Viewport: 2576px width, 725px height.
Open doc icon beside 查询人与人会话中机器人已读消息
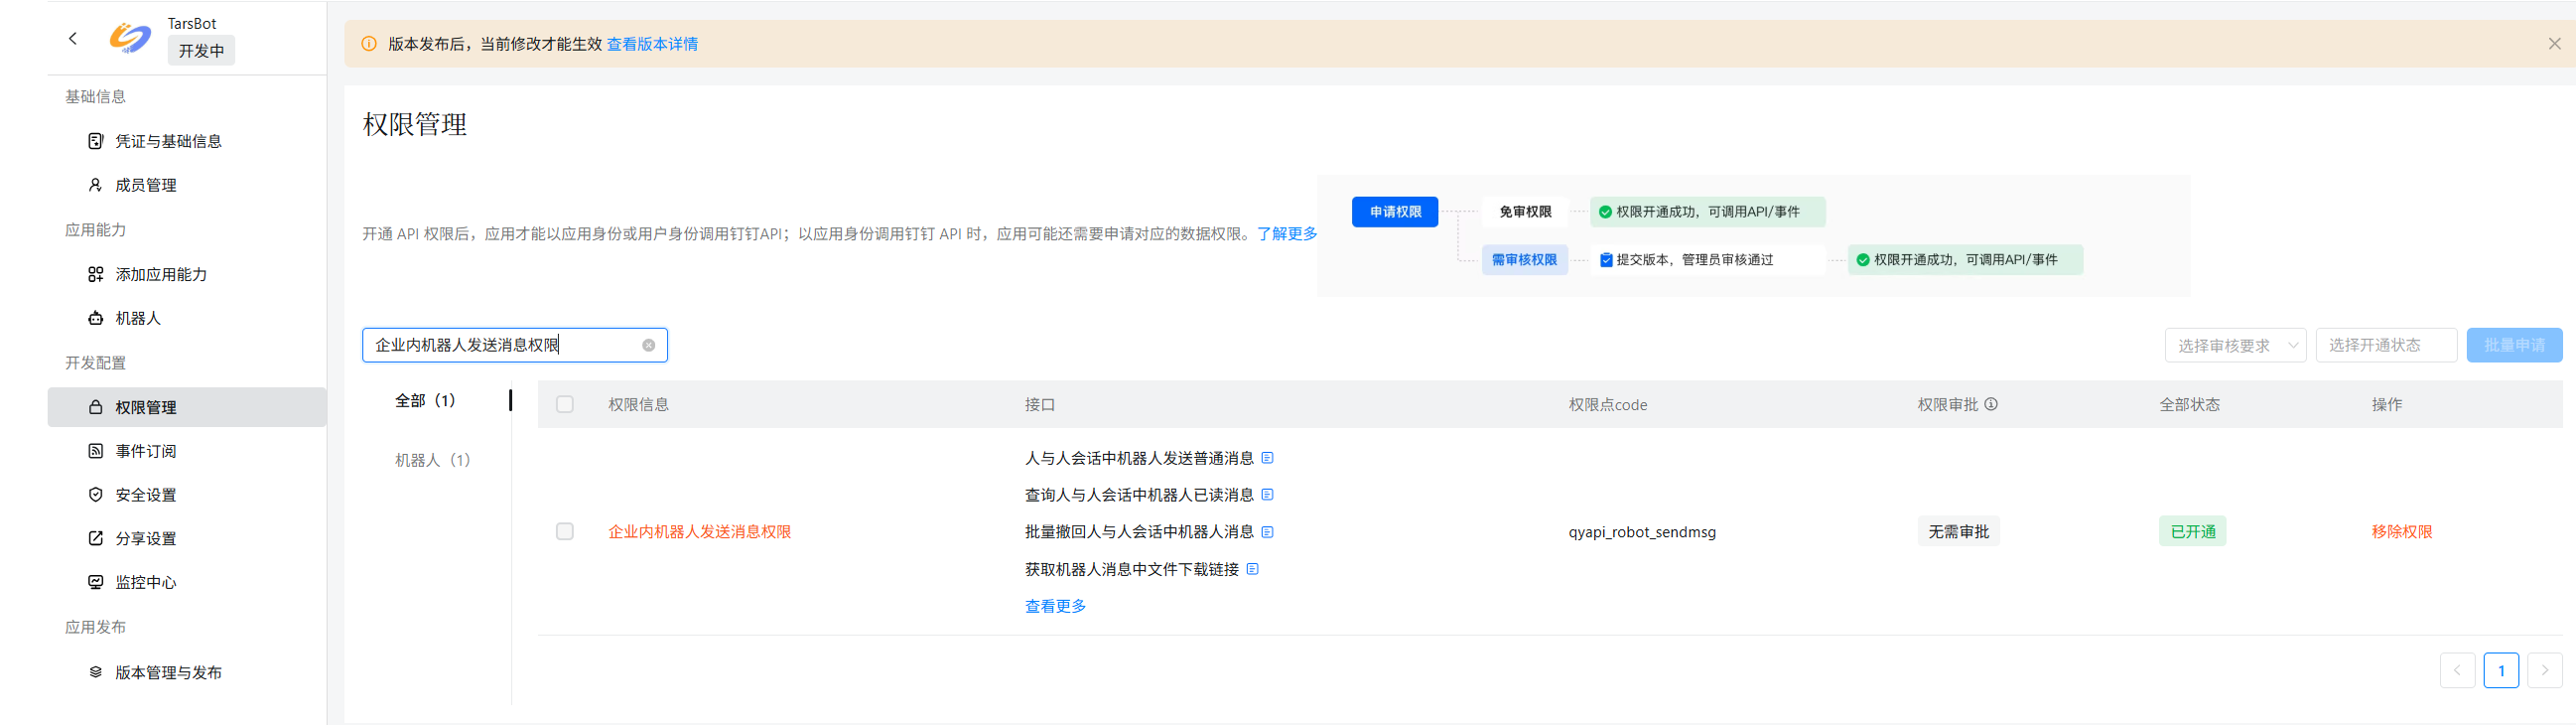tap(1267, 495)
